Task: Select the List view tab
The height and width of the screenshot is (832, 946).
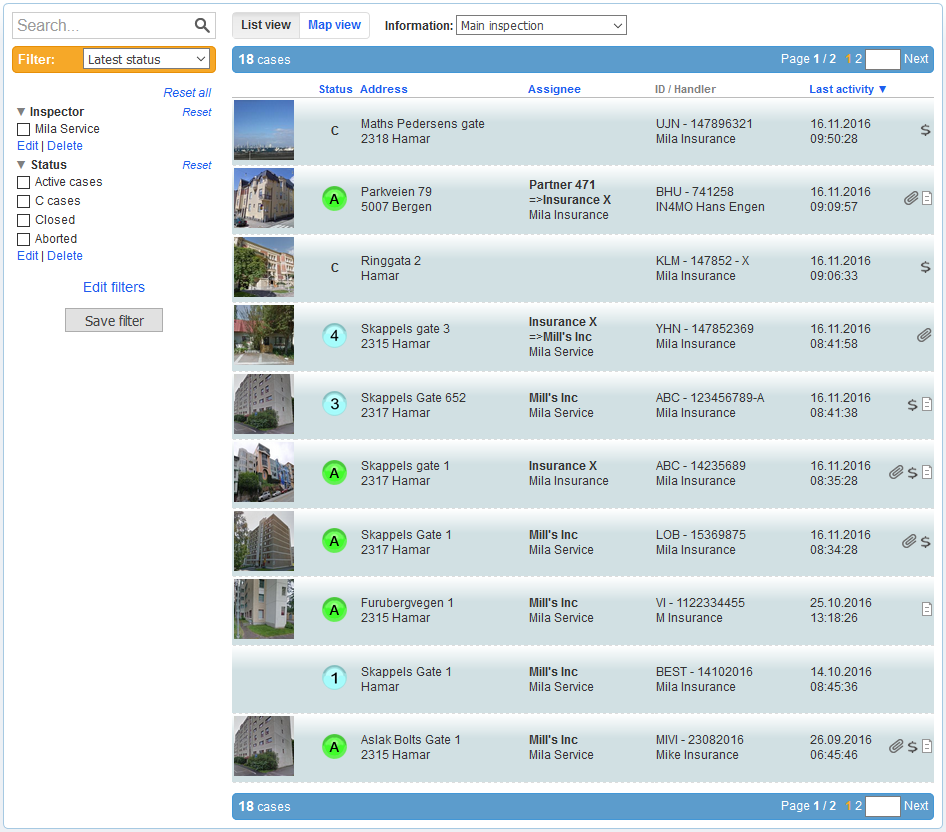Action: (x=266, y=25)
